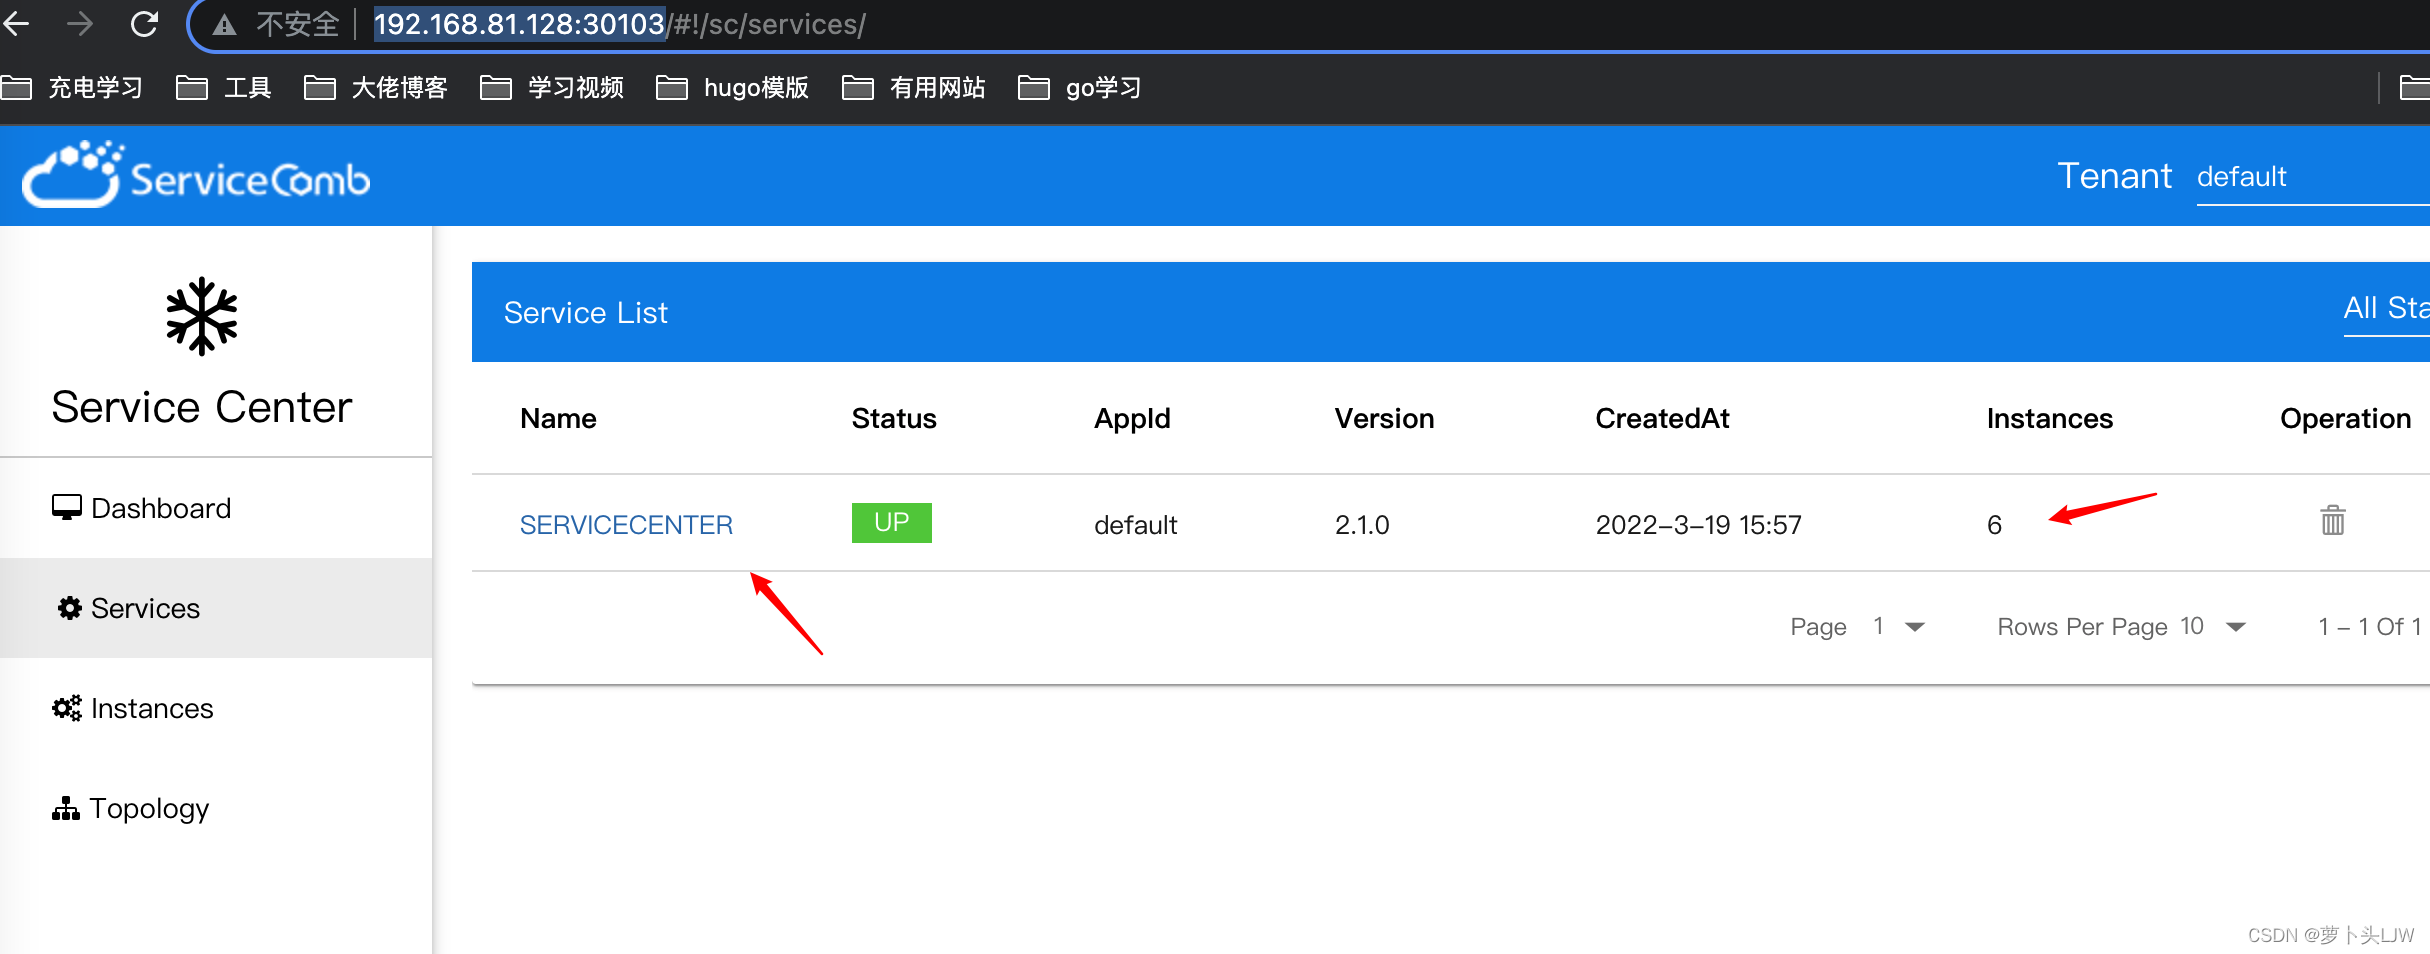Click the 1 – 1 Of 1 pagination text
The height and width of the screenshot is (954, 2430).
(2369, 627)
